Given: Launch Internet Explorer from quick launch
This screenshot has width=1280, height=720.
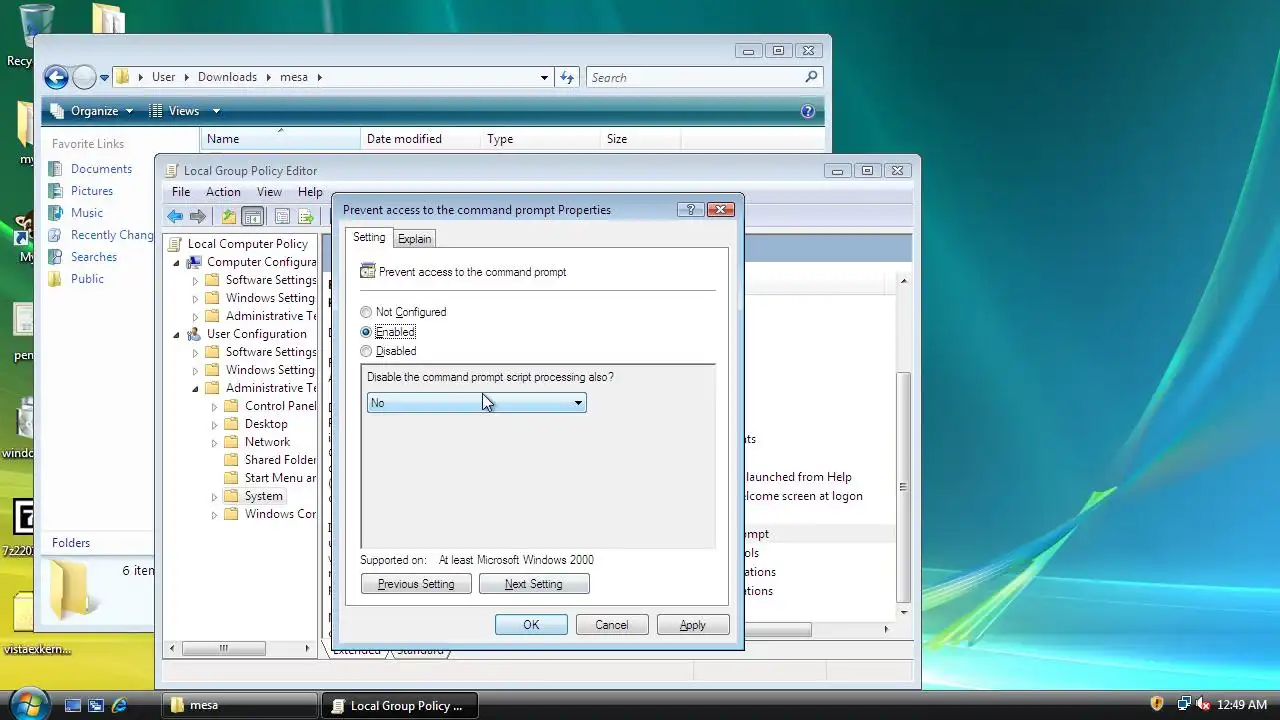Looking at the screenshot, I should point(119,705).
